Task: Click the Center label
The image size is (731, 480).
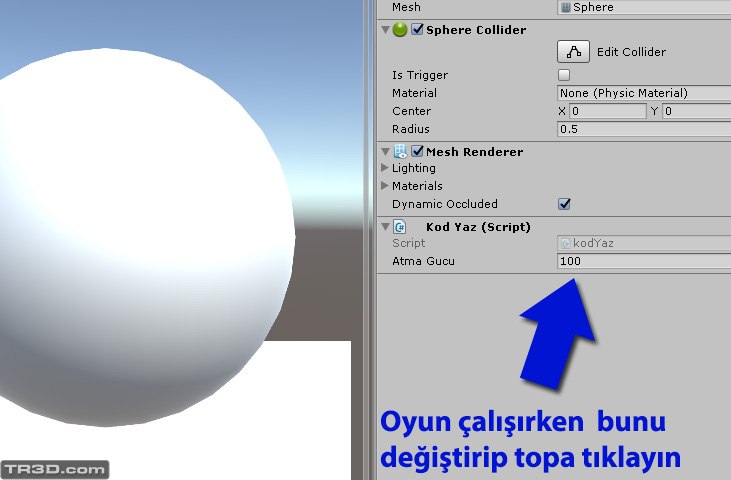Action: 411,111
